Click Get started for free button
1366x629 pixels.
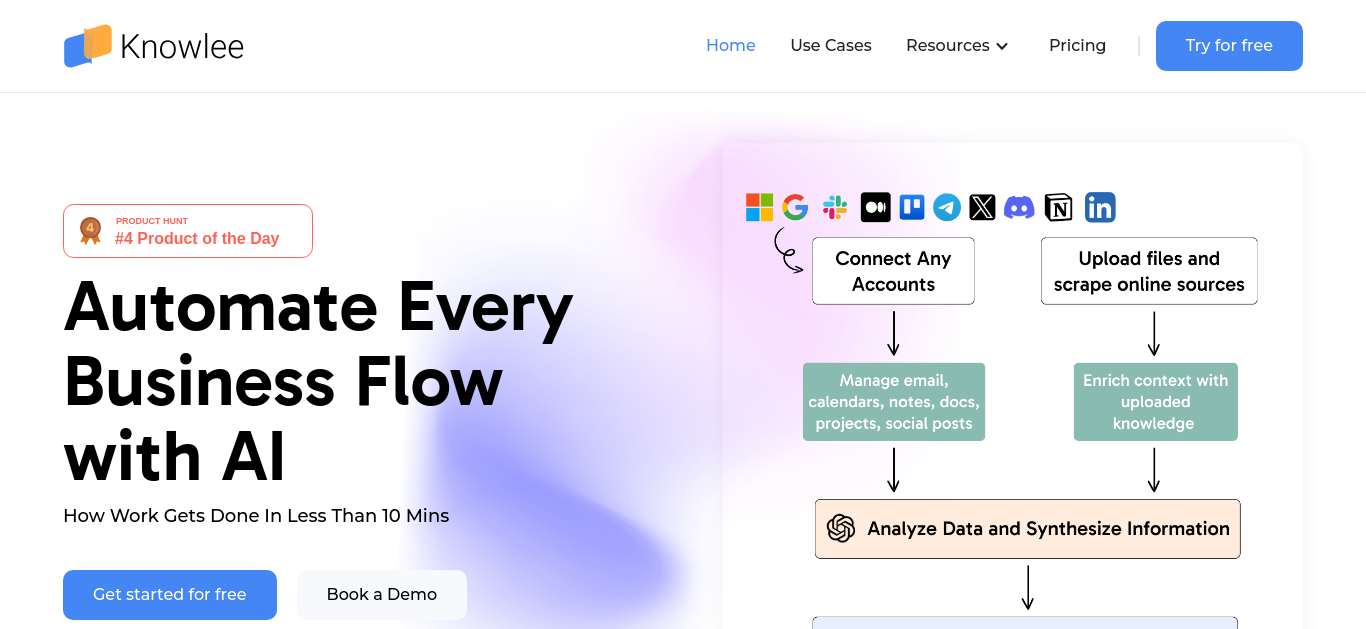coord(170,595)
